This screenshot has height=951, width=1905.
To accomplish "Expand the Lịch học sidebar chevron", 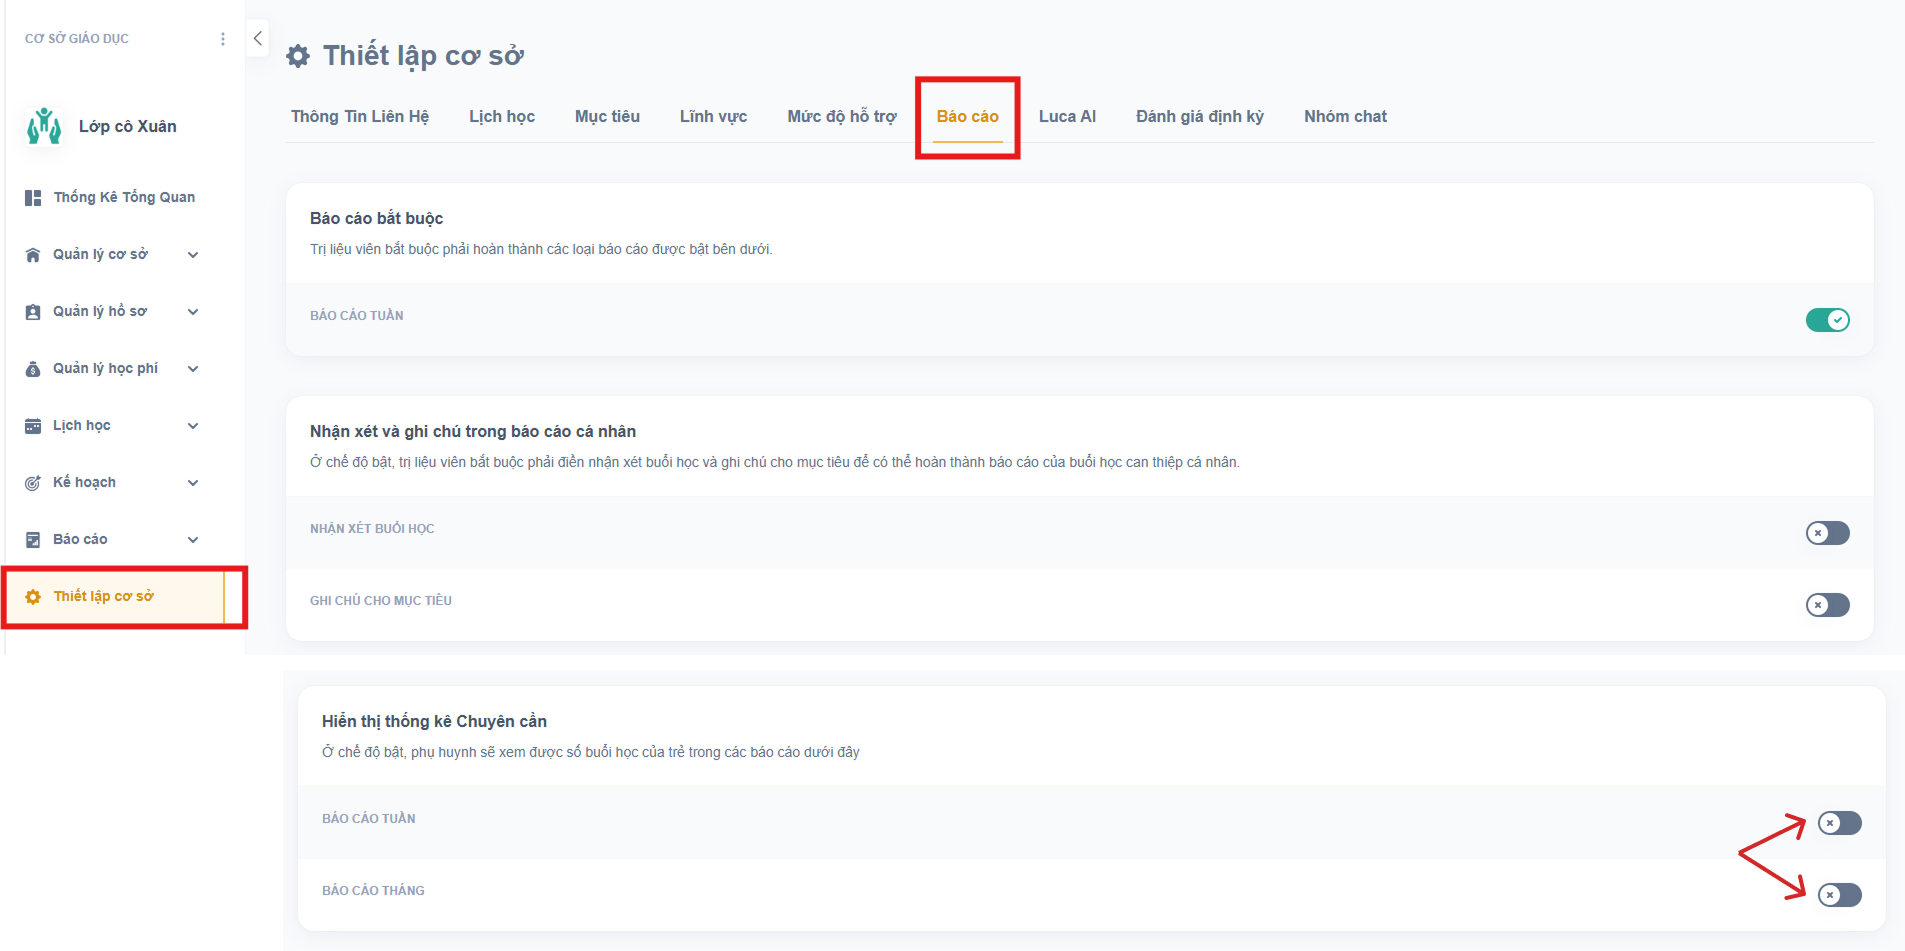I will click(193, 426).
